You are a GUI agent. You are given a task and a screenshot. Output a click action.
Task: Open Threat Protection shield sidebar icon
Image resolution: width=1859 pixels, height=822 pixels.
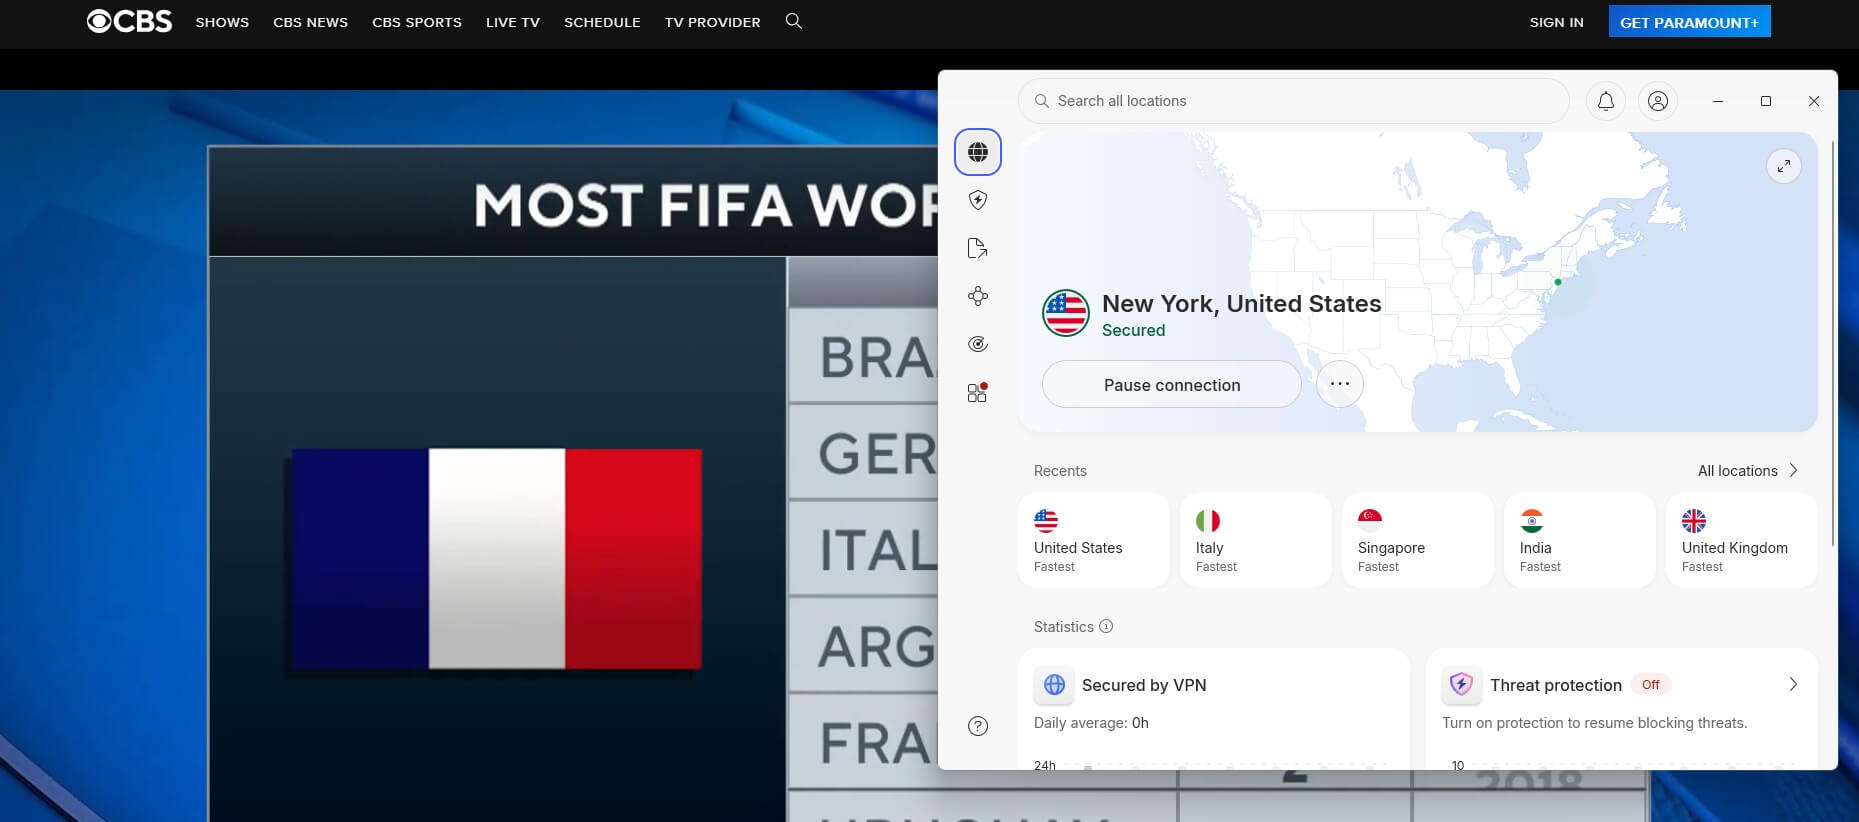(978, 200)
